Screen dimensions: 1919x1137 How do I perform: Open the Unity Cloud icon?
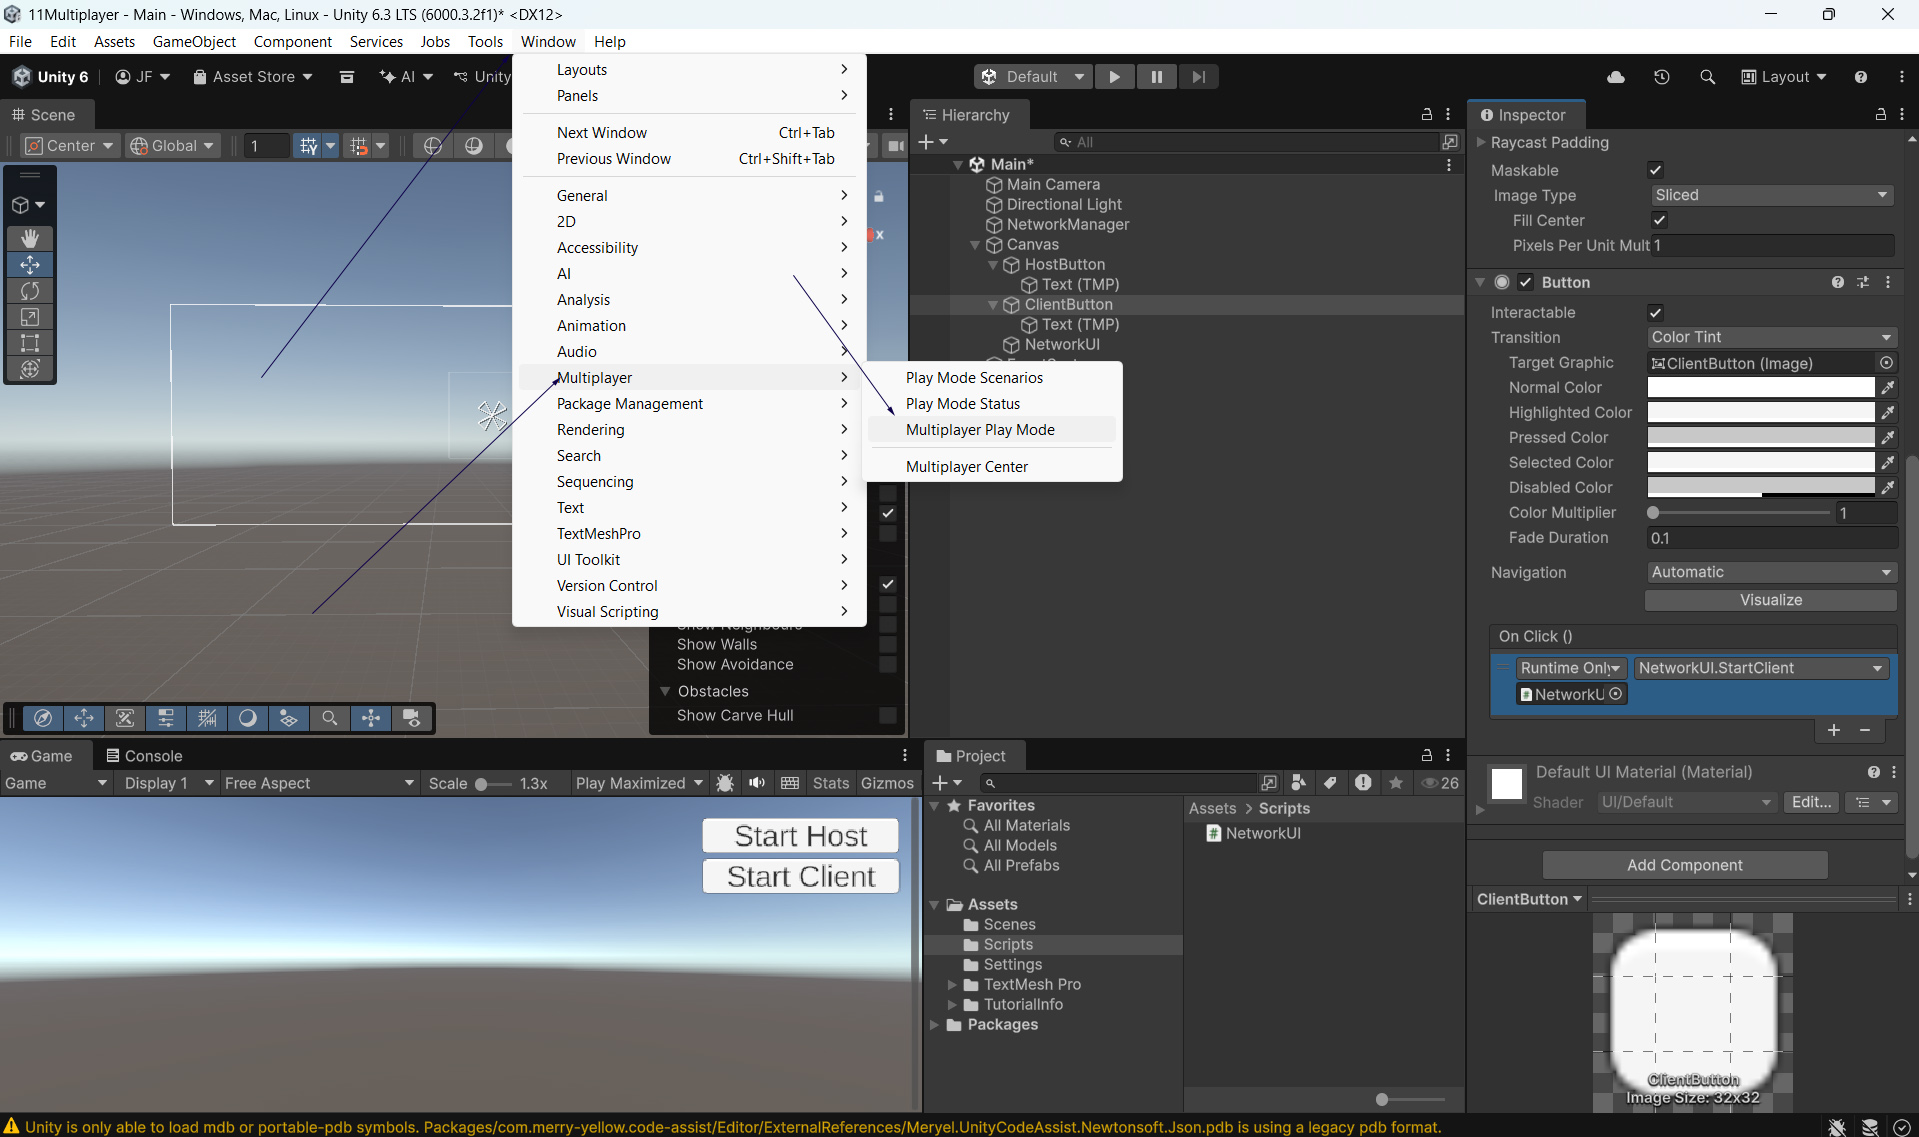click(1615, 77)
